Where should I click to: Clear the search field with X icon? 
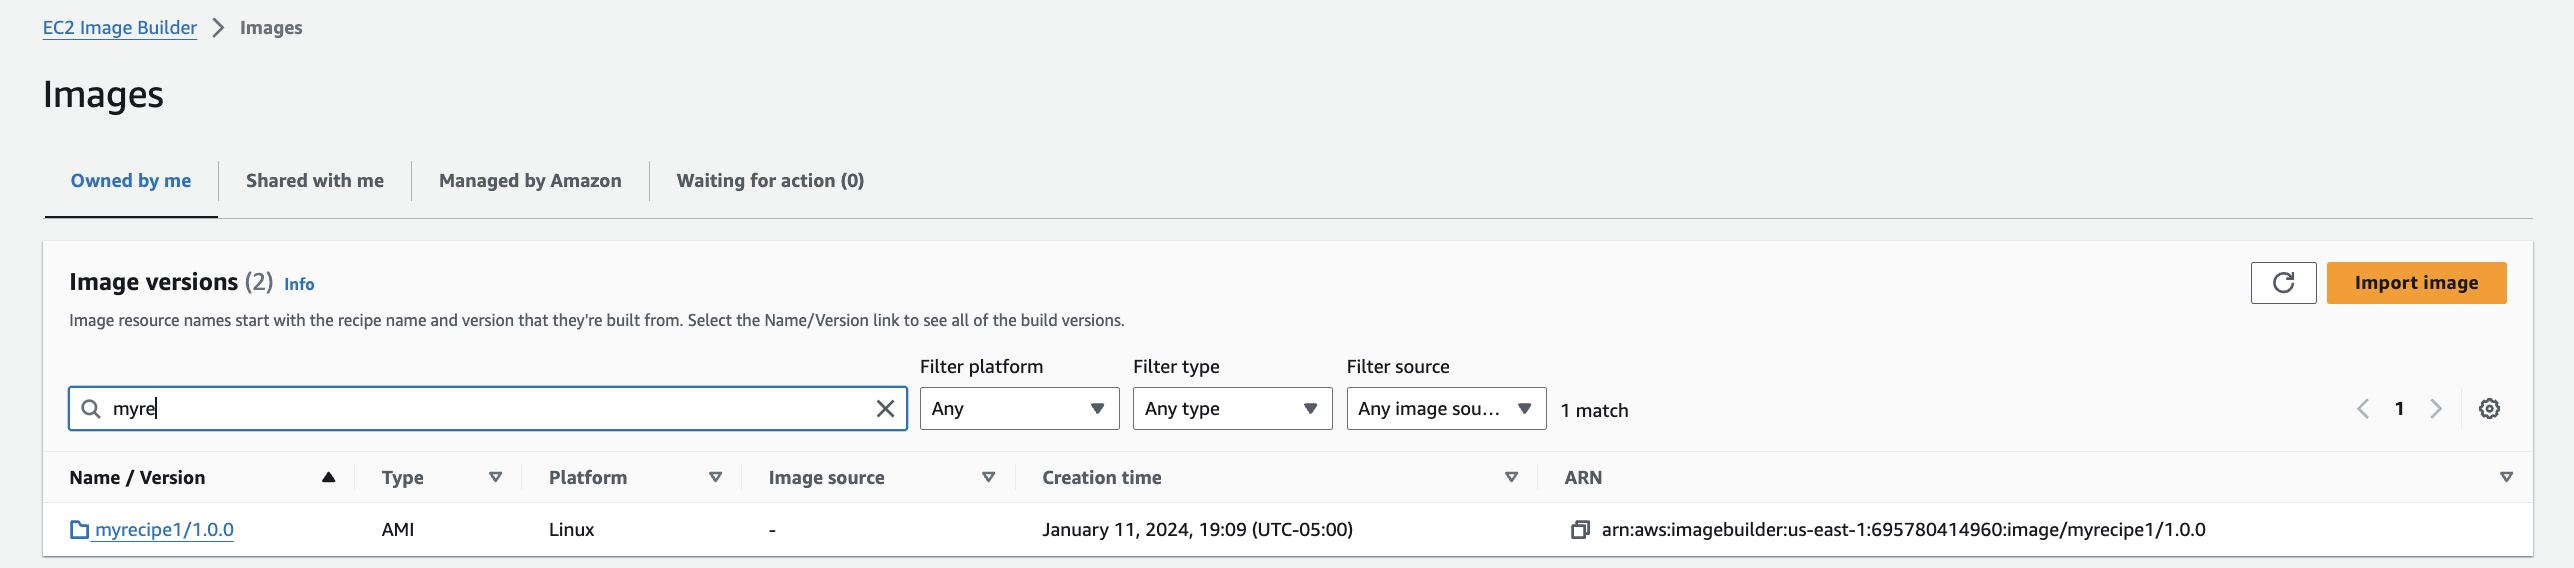click(885, 409)
